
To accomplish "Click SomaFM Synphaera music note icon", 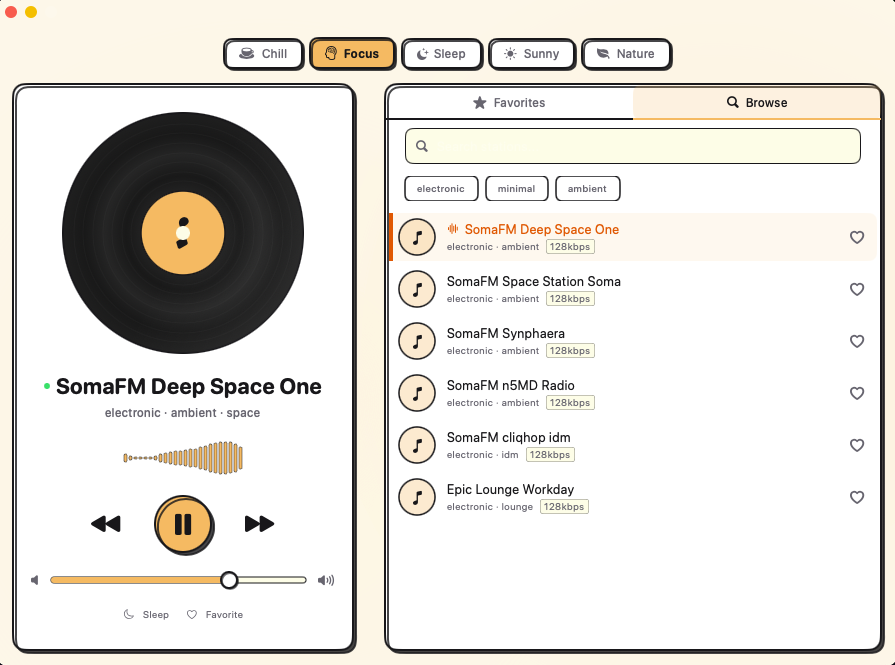I will [417, 341].
